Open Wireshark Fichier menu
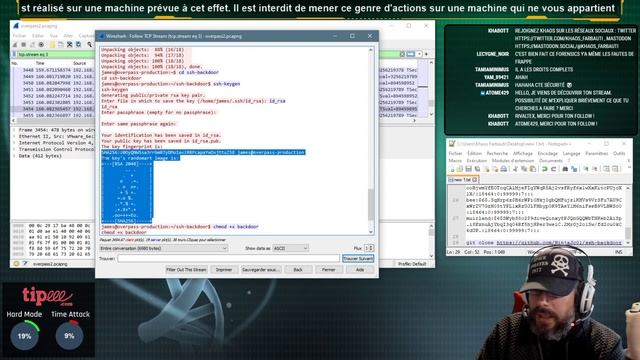 tap(19, 36)
